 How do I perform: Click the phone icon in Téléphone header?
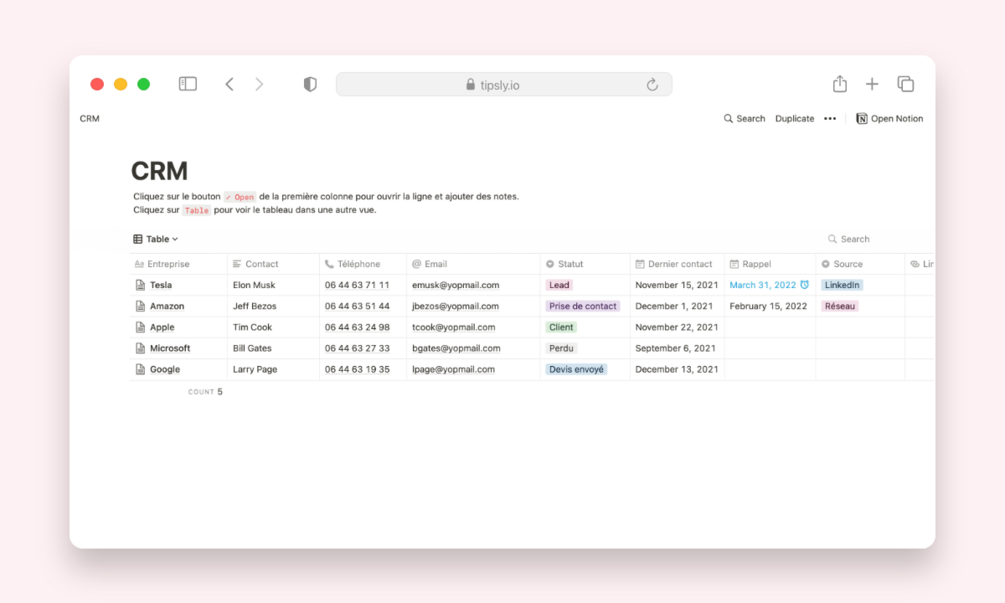coord(329,264)
